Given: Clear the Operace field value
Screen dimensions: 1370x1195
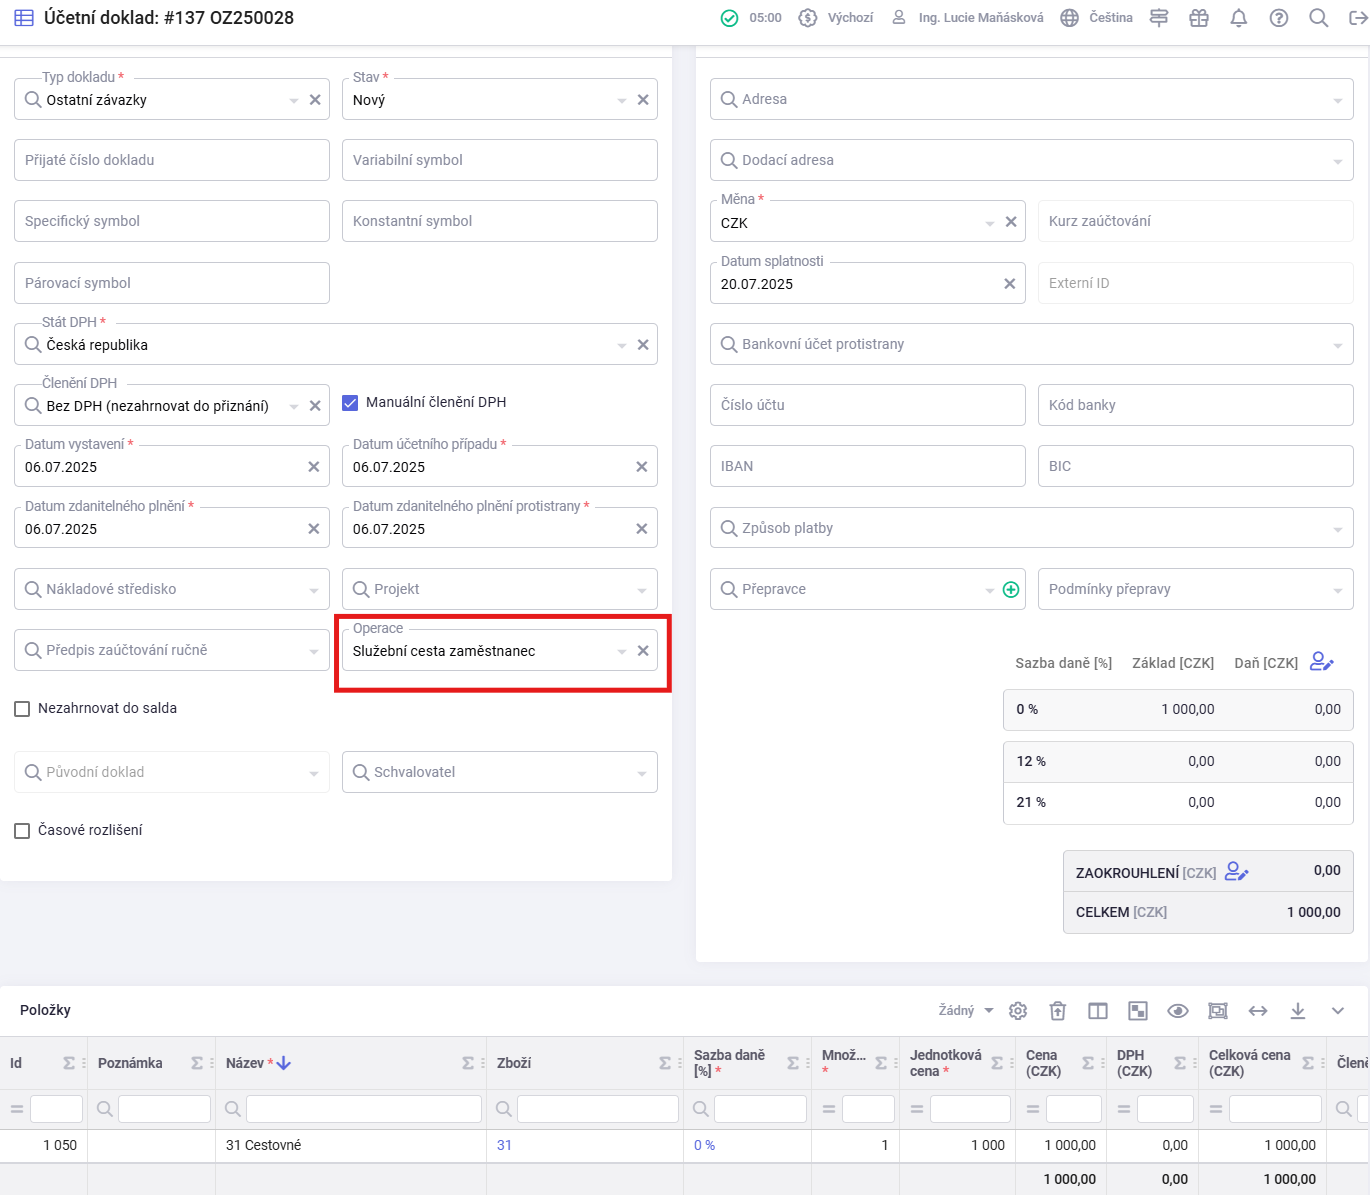Looking at the screenshot, I should click(x=643, y=651).
